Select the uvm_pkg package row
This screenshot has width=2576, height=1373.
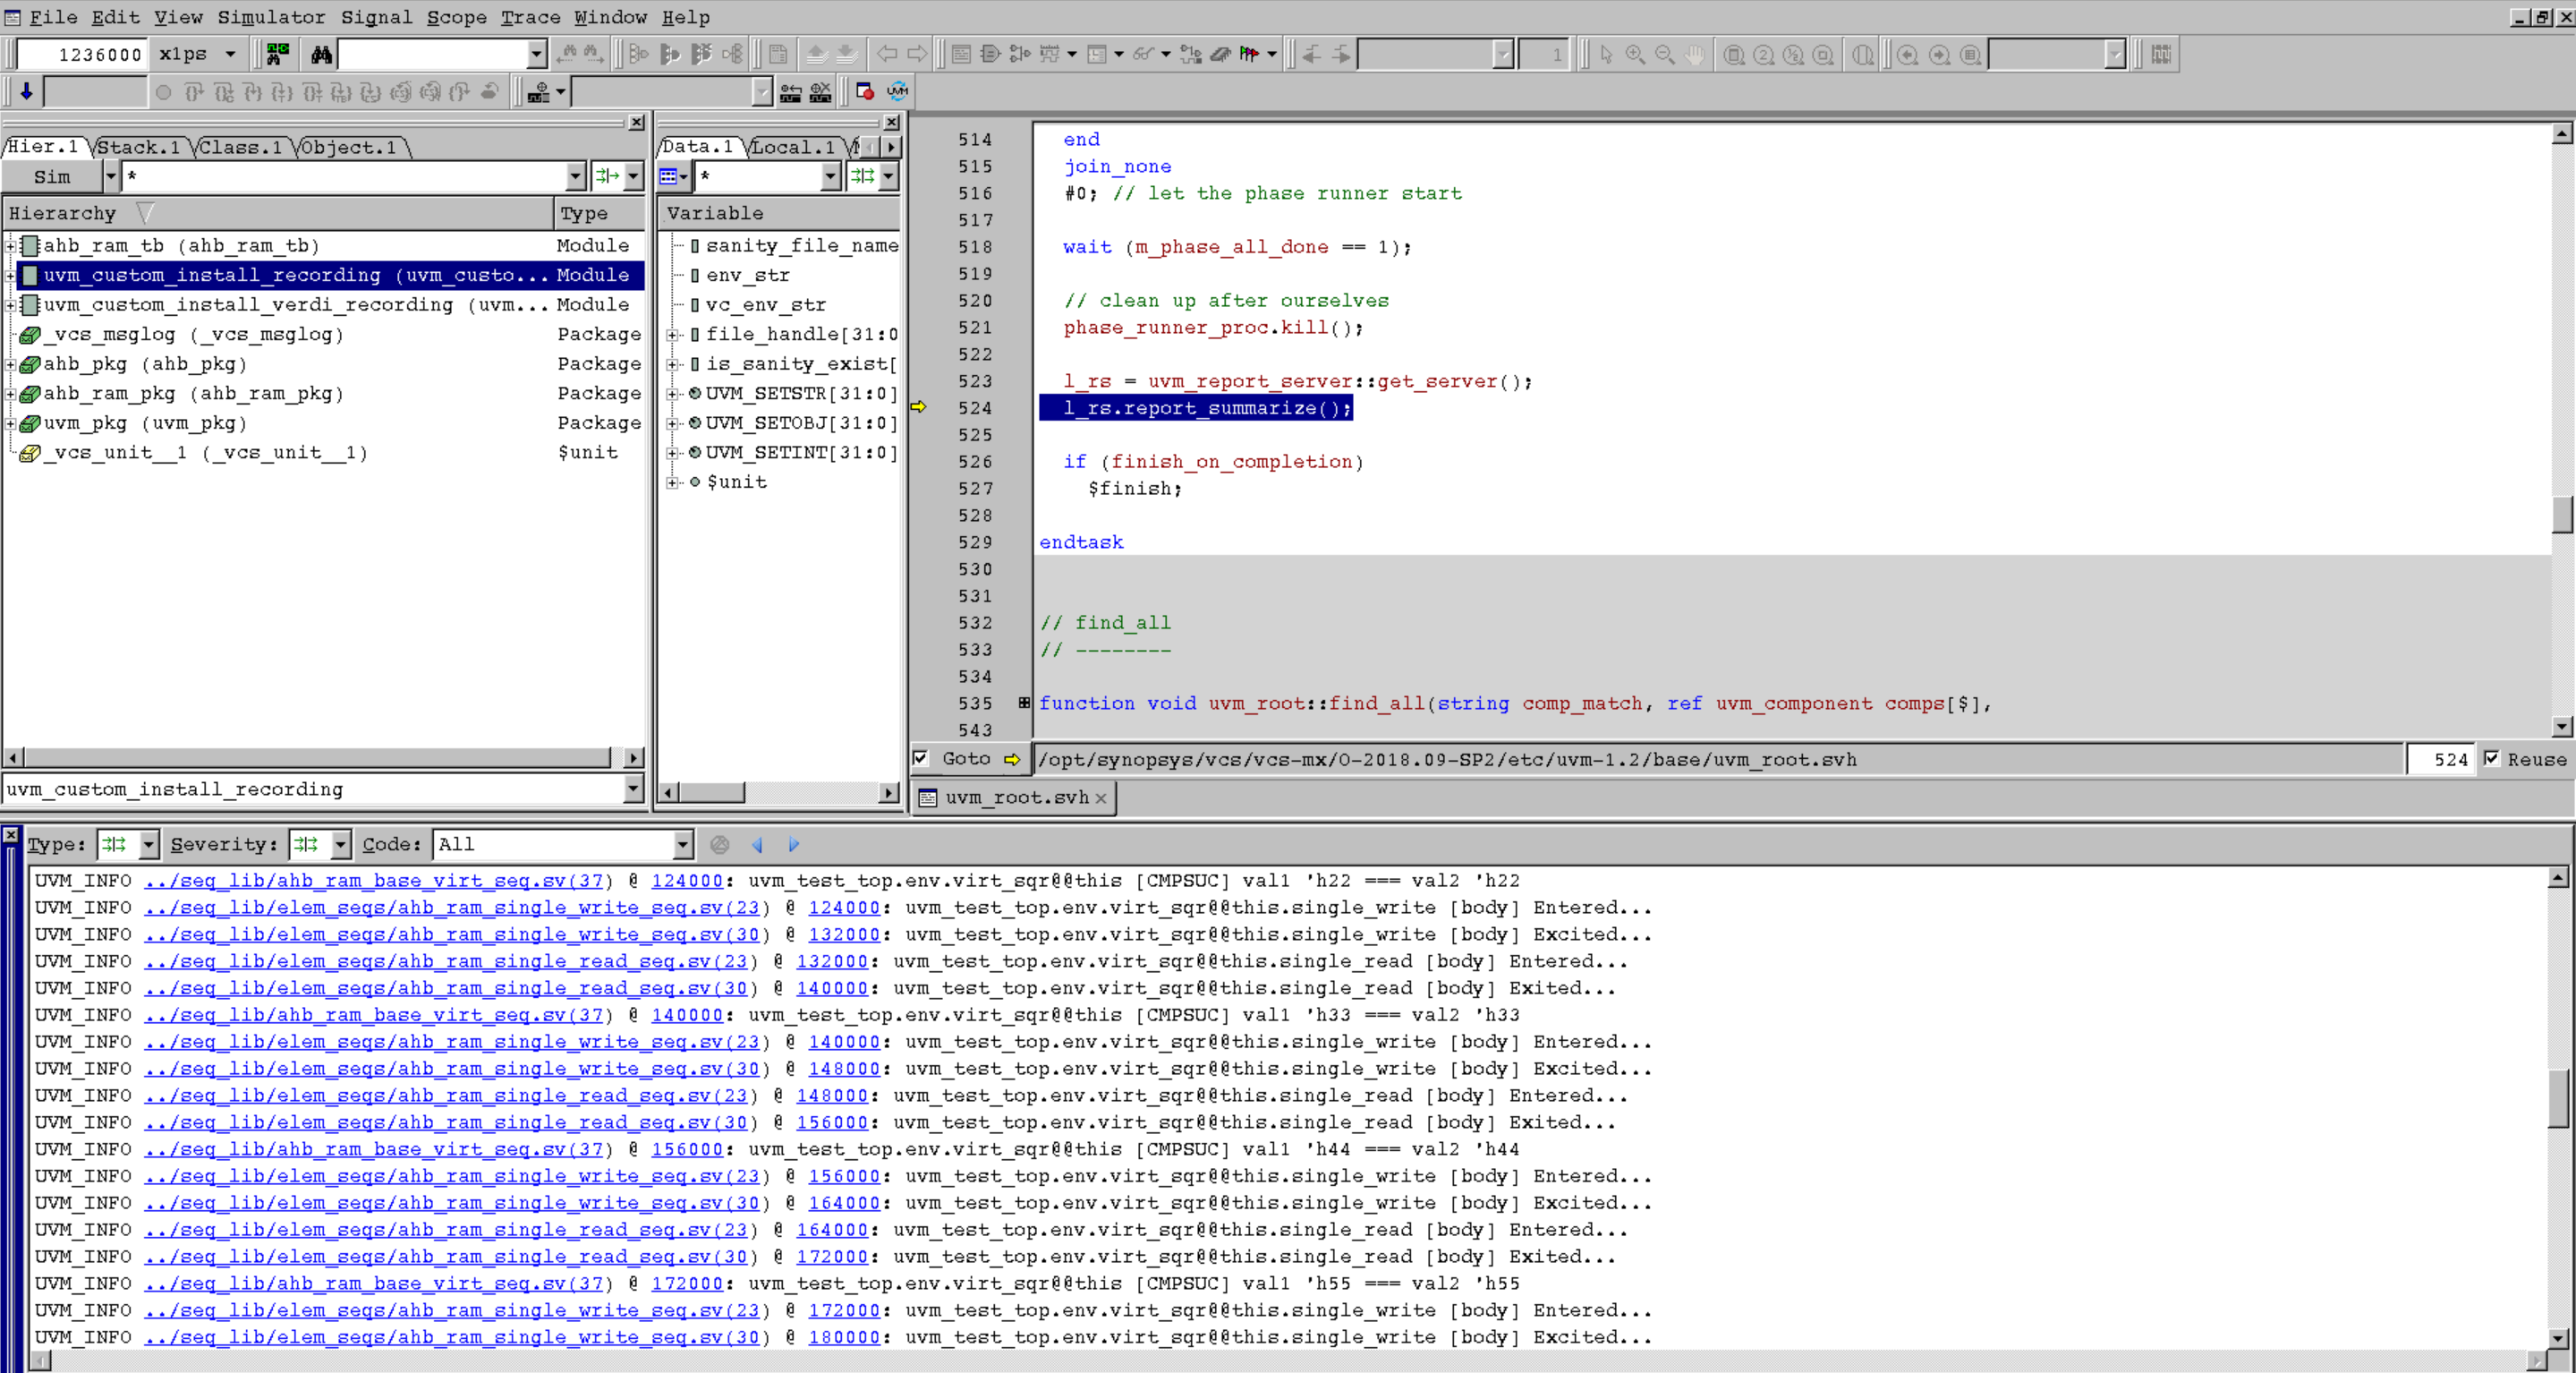(x=144, y=423)
